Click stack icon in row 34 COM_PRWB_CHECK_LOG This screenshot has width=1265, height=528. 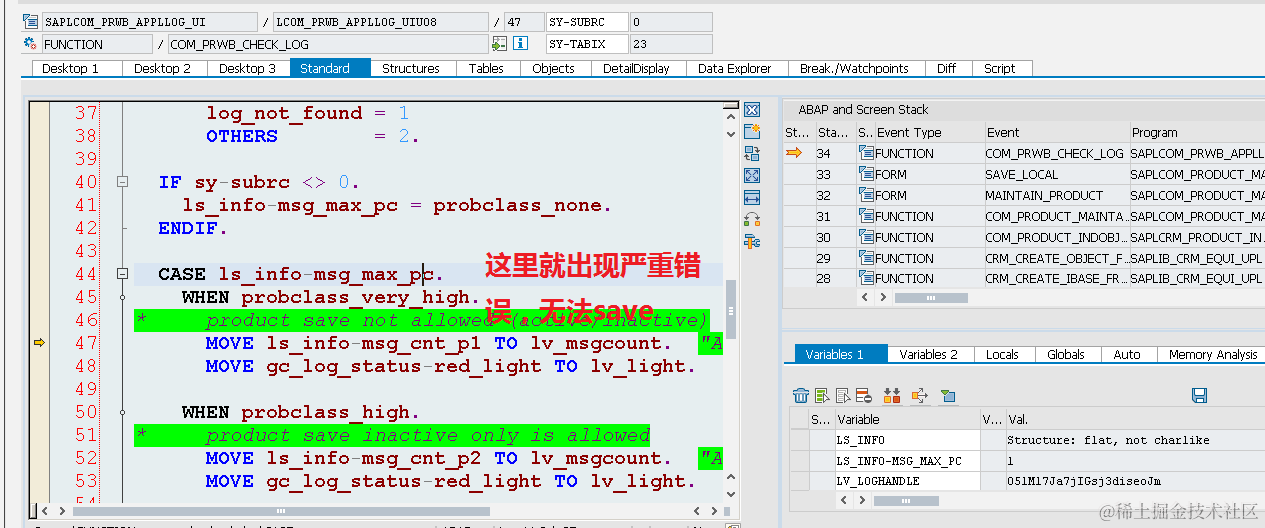pyautogui.click(x=866, y=153)
